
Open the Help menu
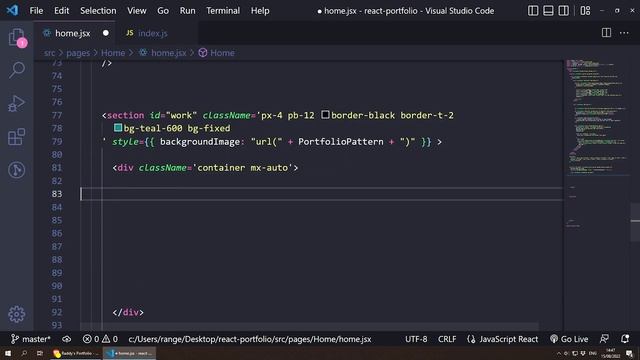[x=260, y=11]
